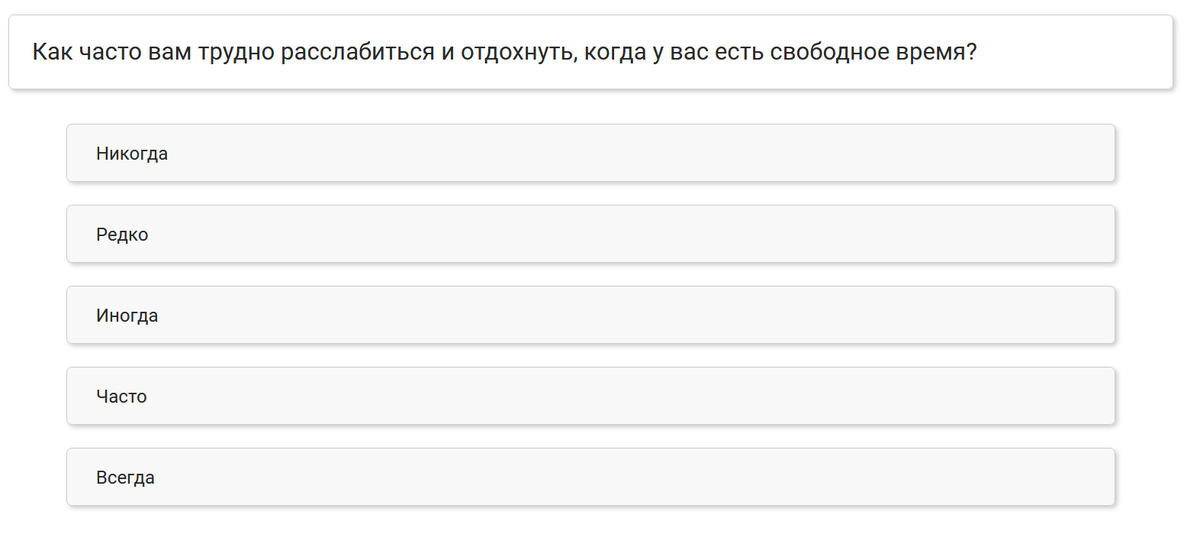
Task: Click the "Иногда" text label
Action: coord(127,316)
